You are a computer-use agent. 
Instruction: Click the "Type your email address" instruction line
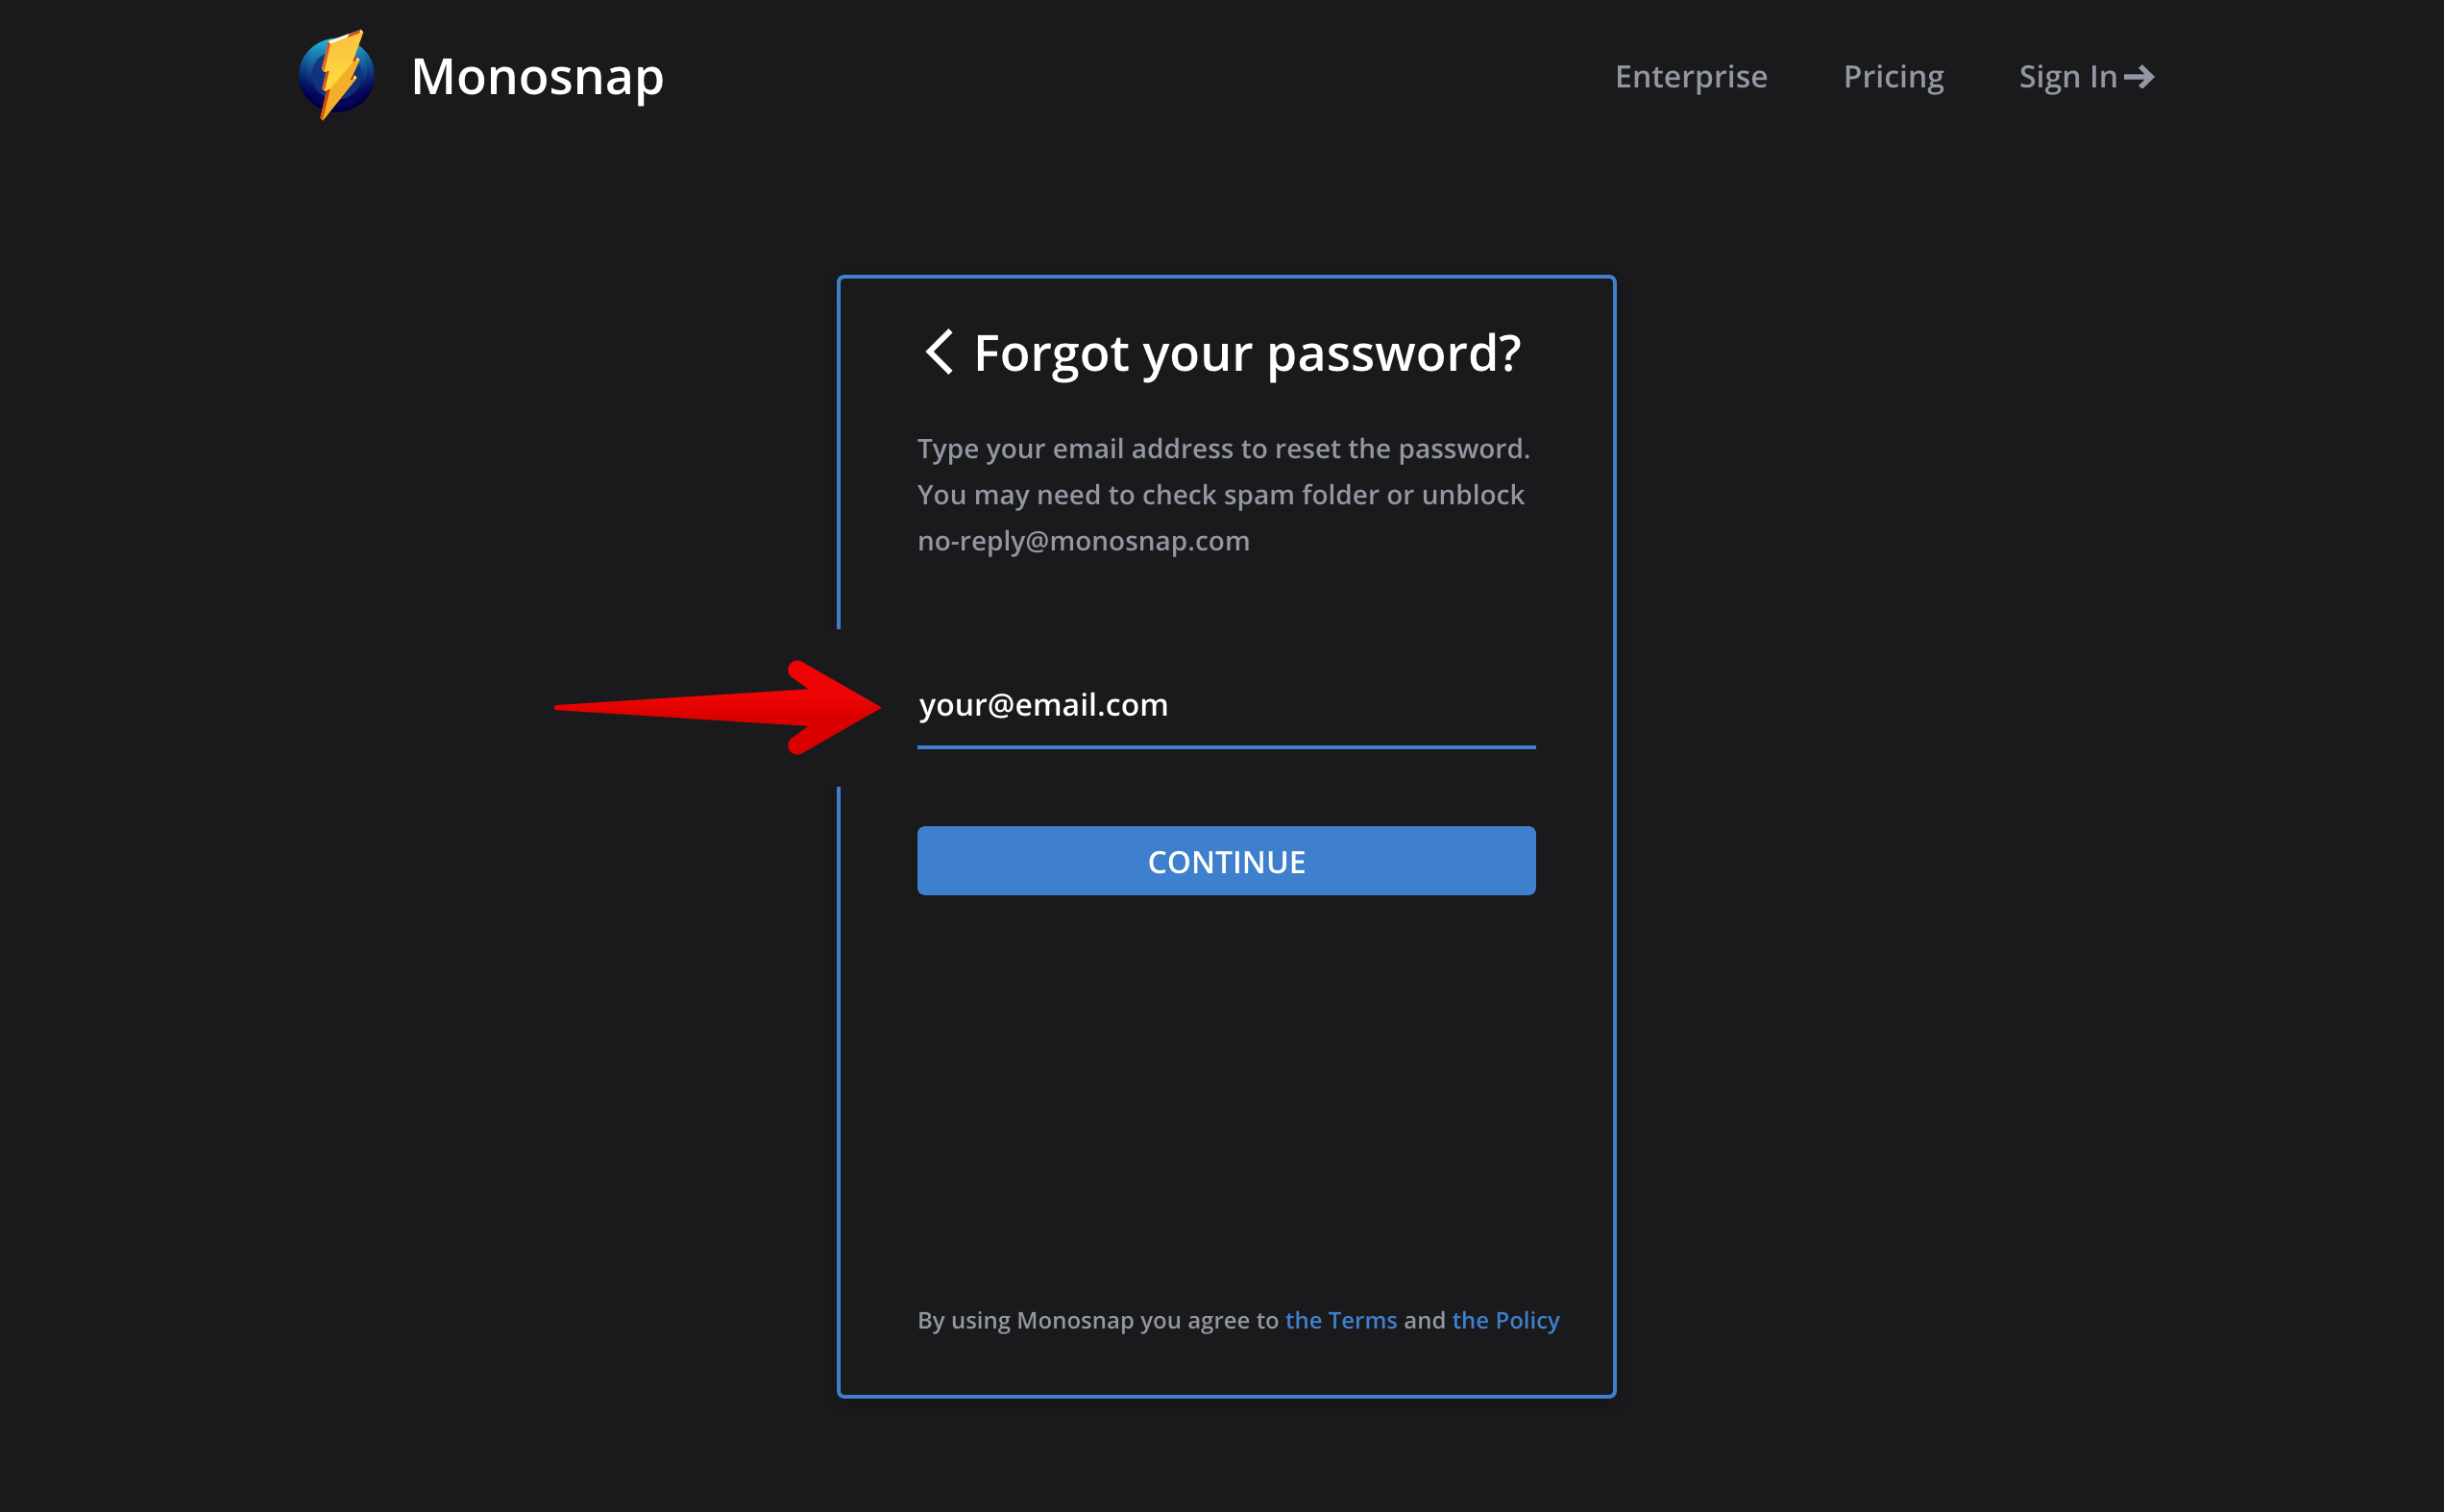1223,449
